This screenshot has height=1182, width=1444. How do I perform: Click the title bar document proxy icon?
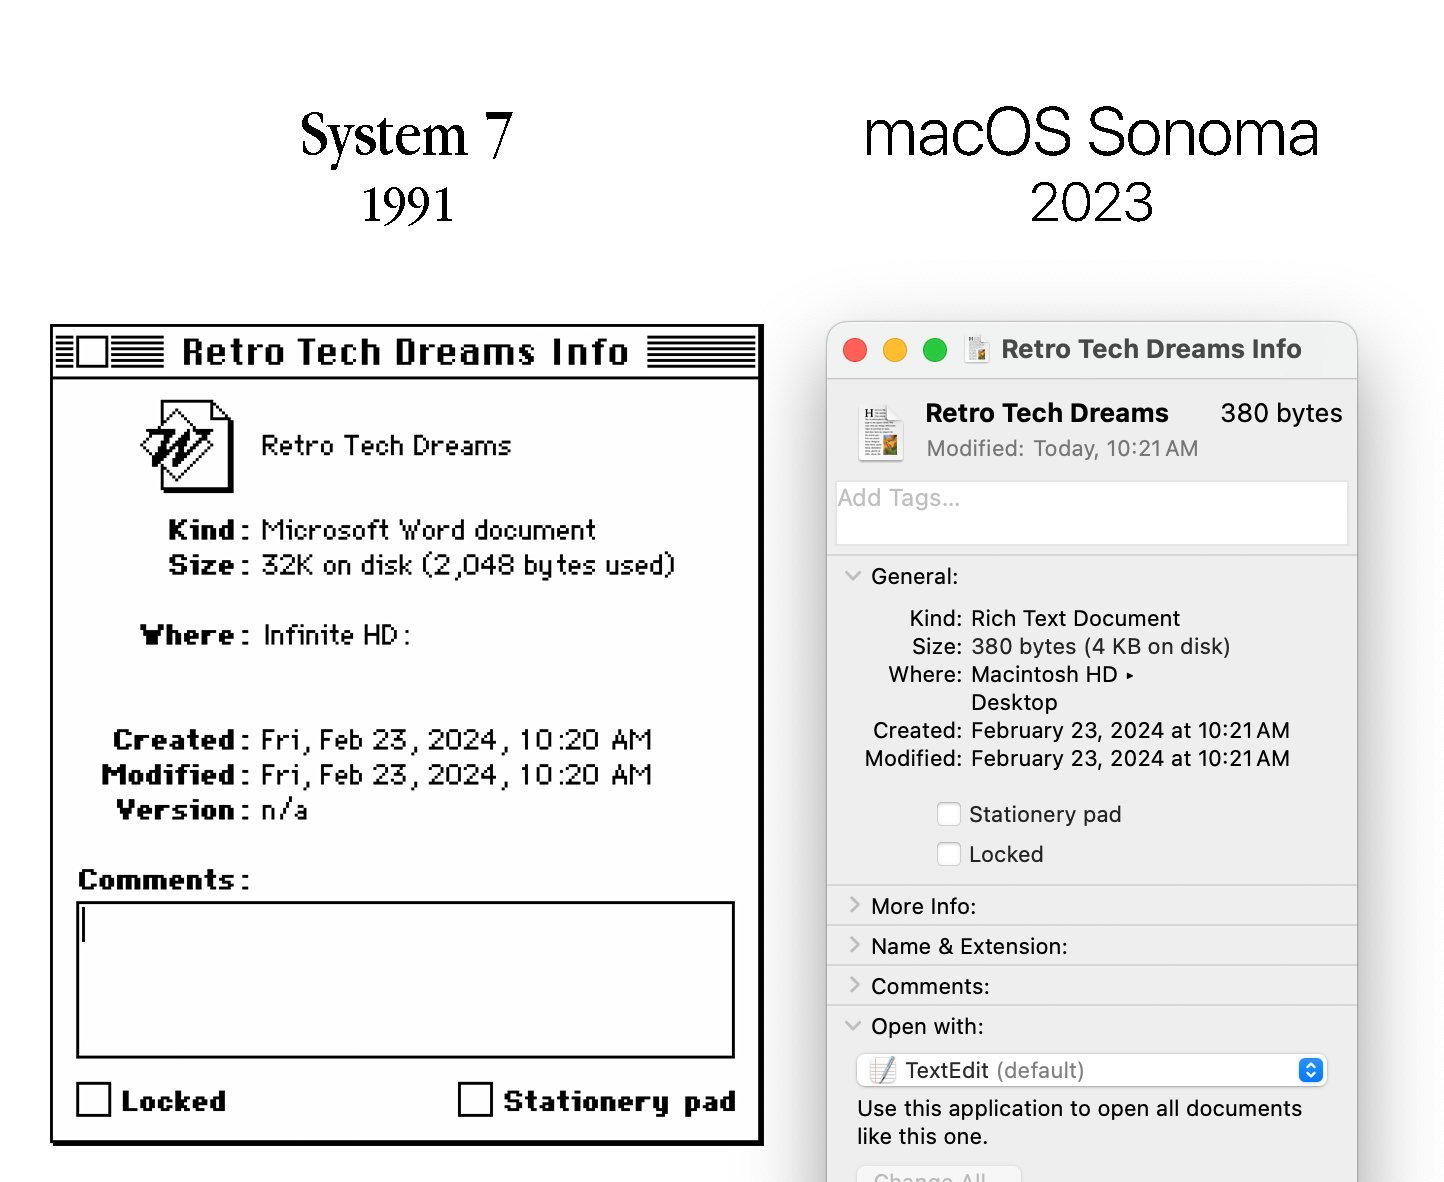977,349
